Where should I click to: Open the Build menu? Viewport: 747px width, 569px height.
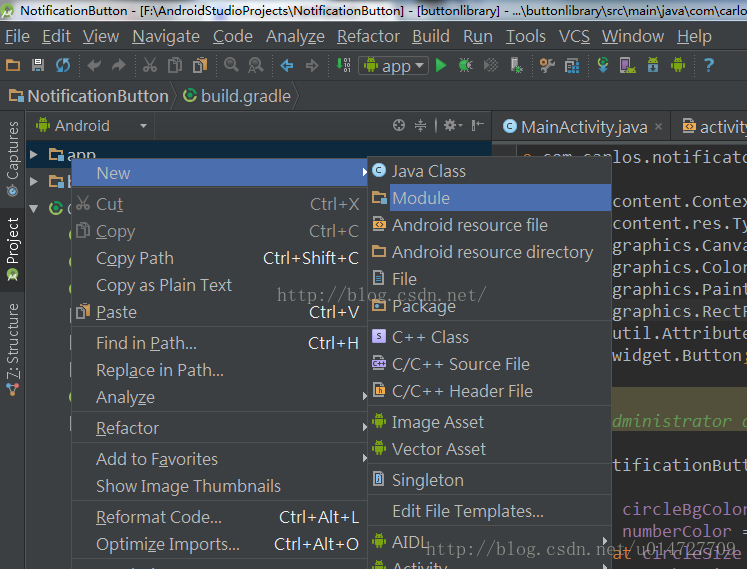[x=431, y=36]
